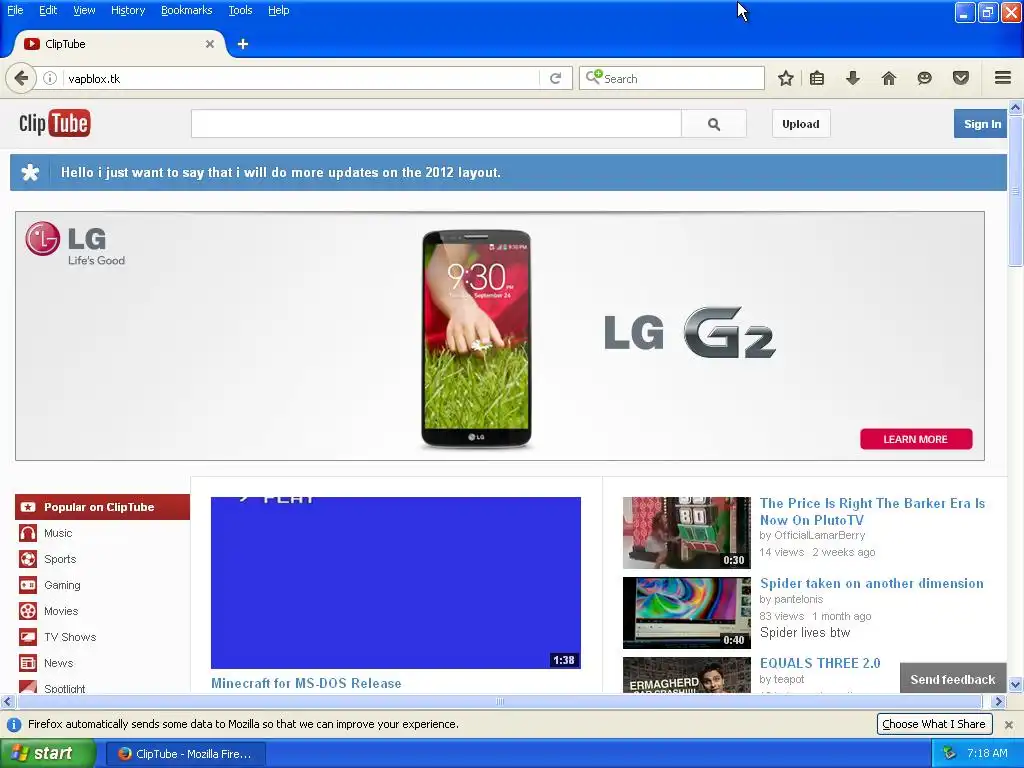
Task: Open Minecraft for MS-DOS Release link
Action: 306,683
